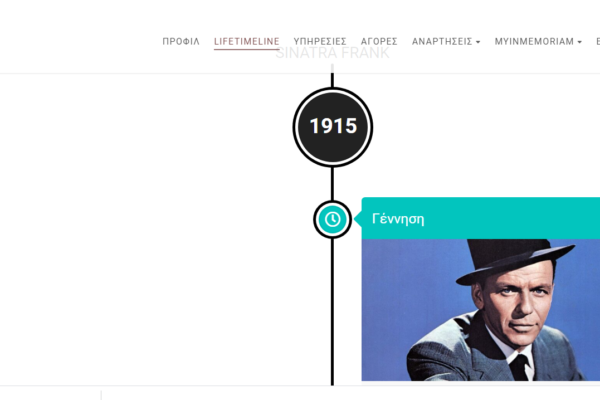
Task: Click the clock icon on the timeline
Action: (332, 219)
